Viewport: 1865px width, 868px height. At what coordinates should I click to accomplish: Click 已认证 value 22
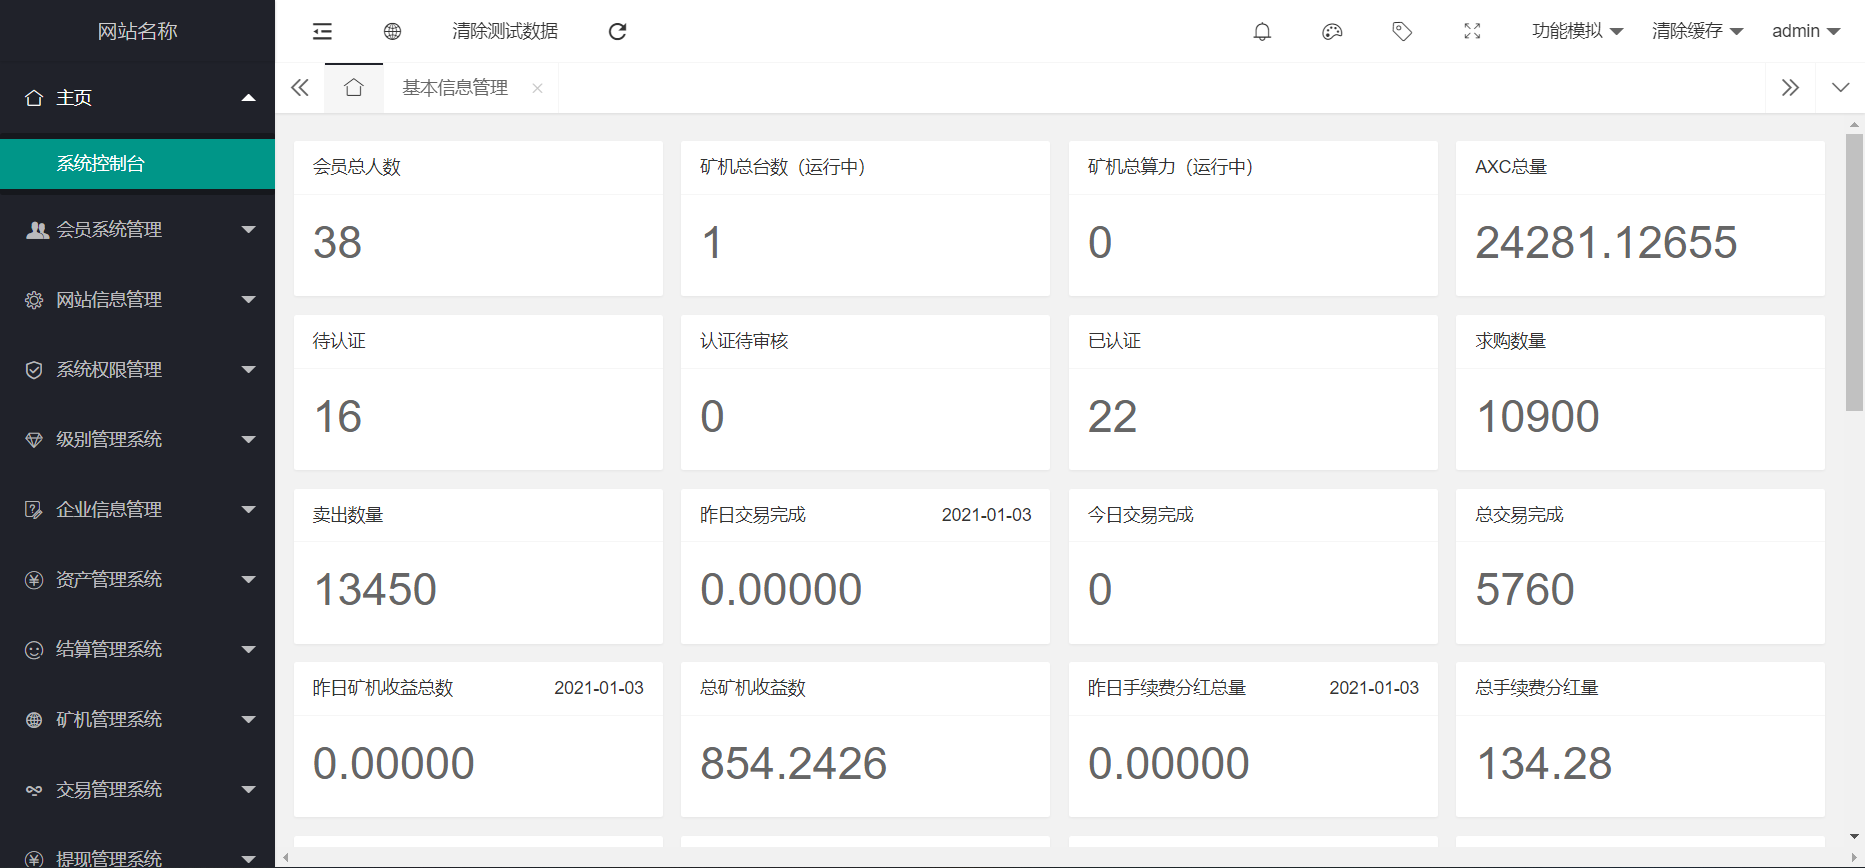(x=1113, y=417)
